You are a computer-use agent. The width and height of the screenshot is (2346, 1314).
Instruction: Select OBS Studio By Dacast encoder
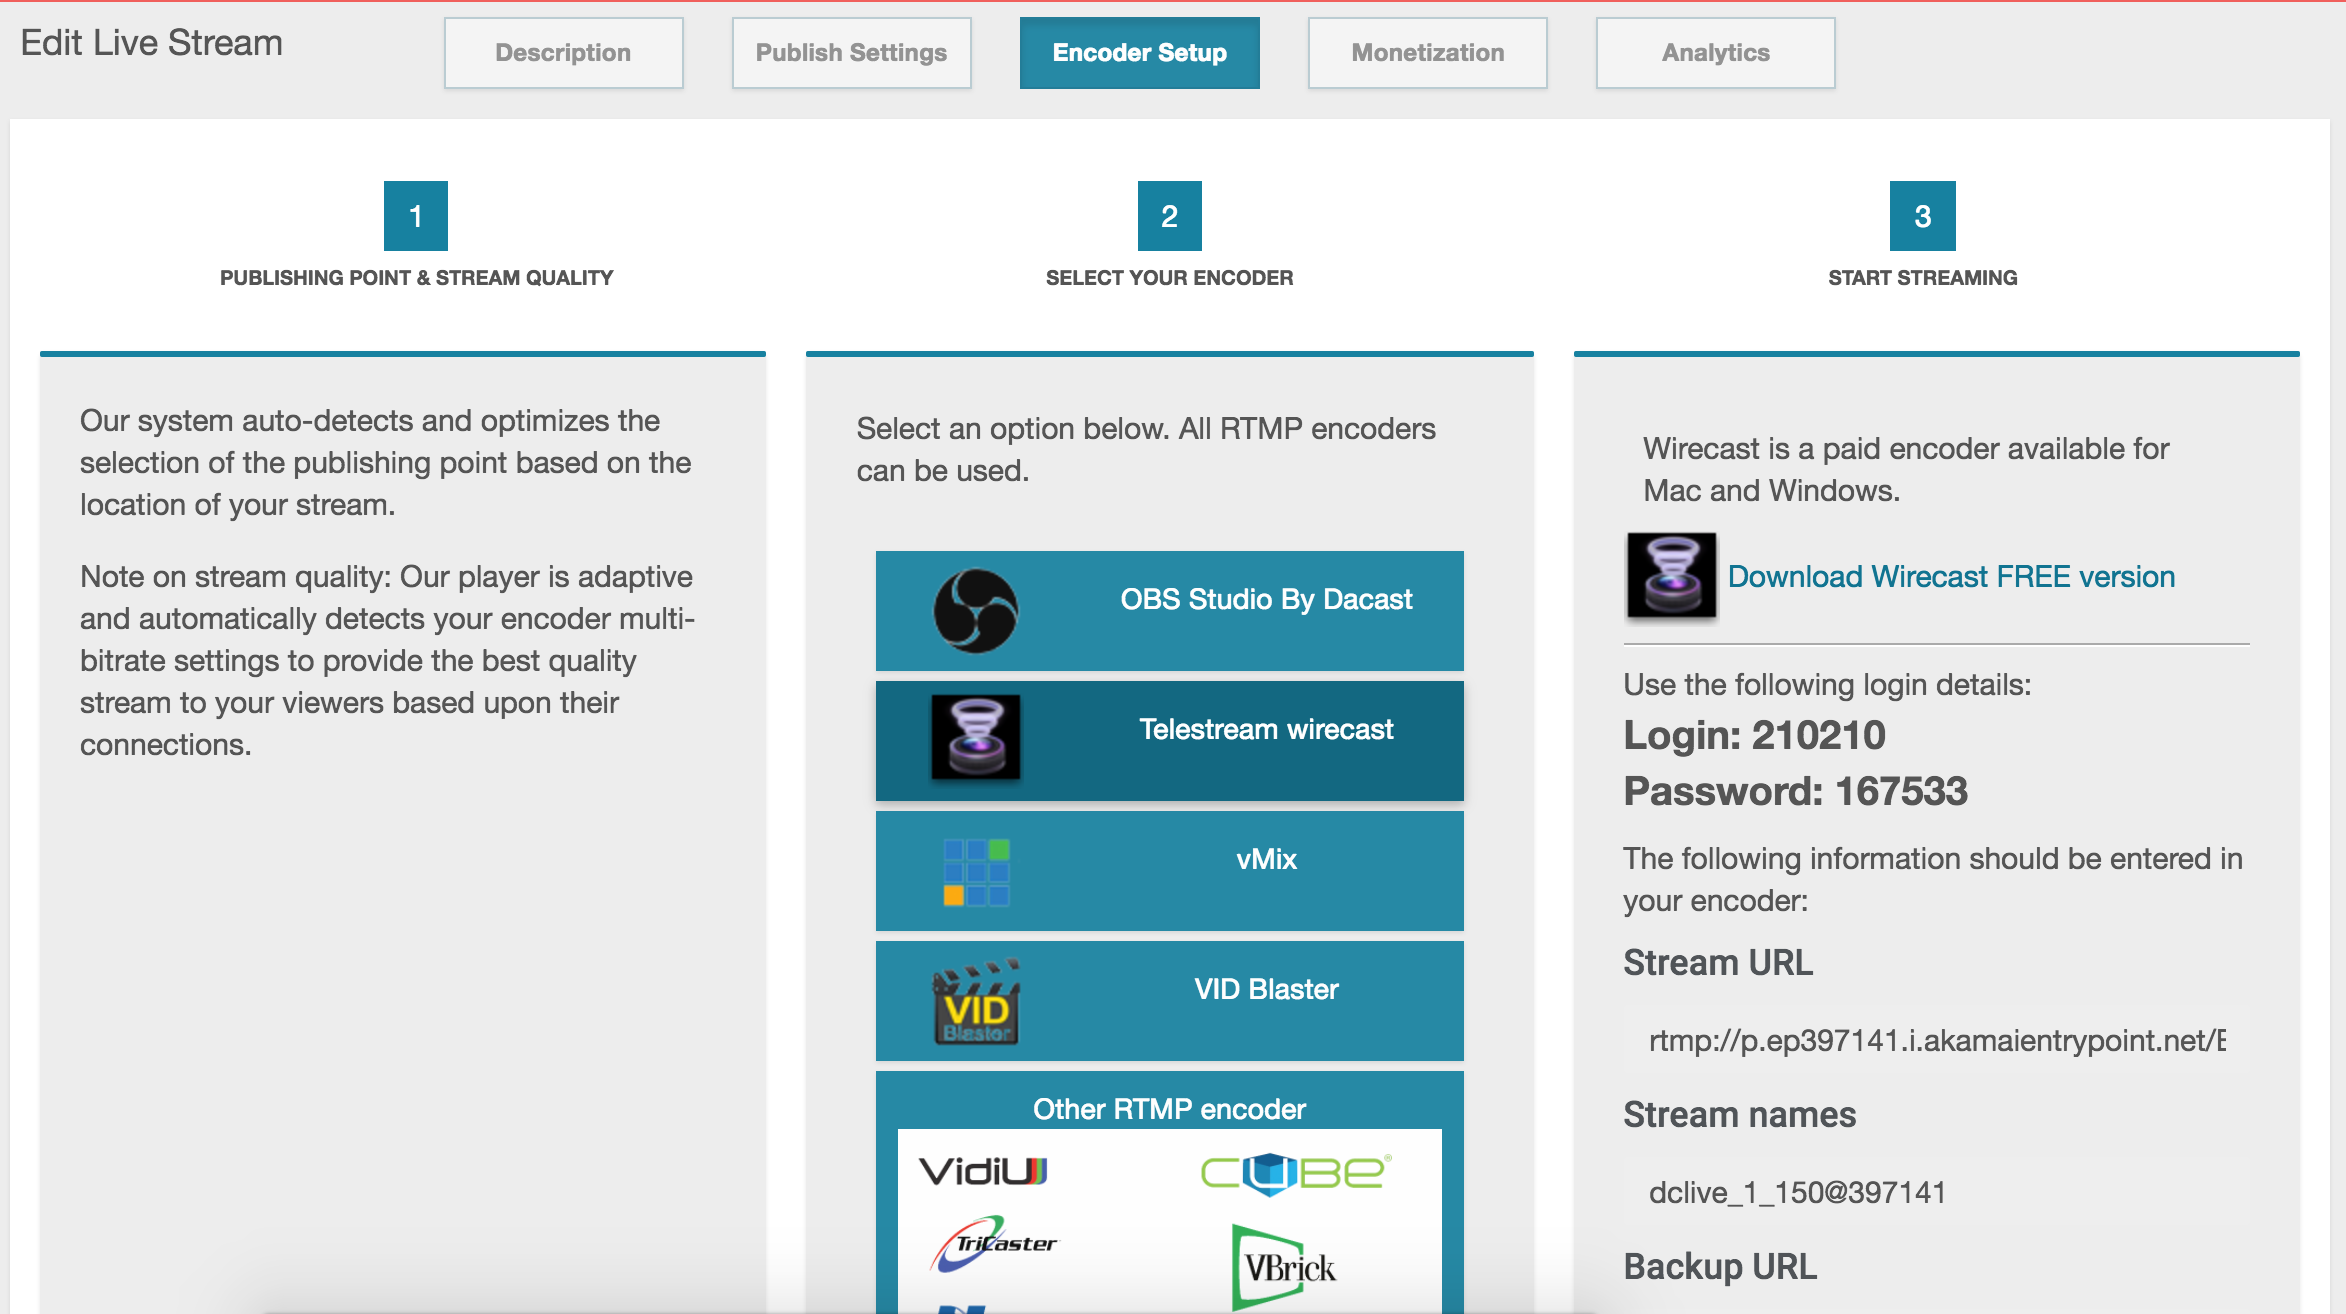click(x=1173, y=597)
